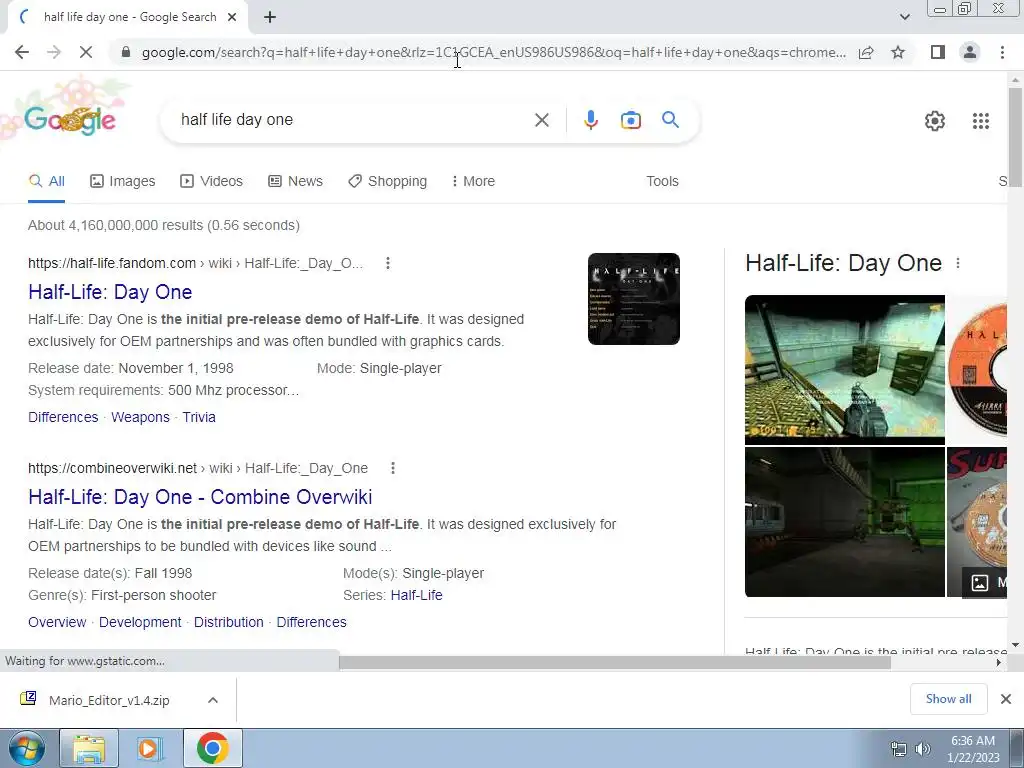Open the taskbar clock and date

973,749
